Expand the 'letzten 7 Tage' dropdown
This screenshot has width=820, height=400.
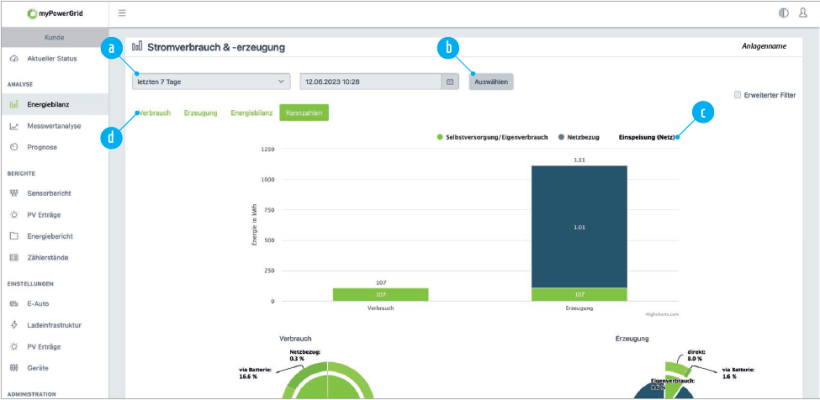click(210, 81)
